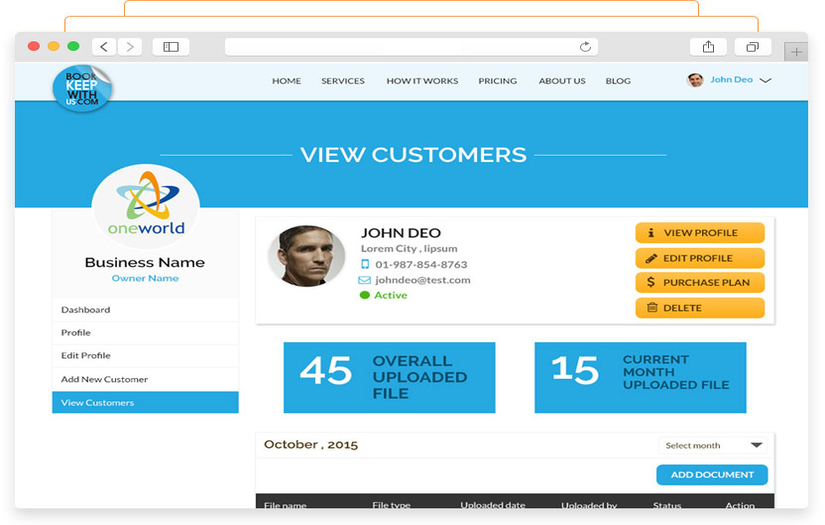
Task: Show all tabs overview icon
Action: pos(752,47)
